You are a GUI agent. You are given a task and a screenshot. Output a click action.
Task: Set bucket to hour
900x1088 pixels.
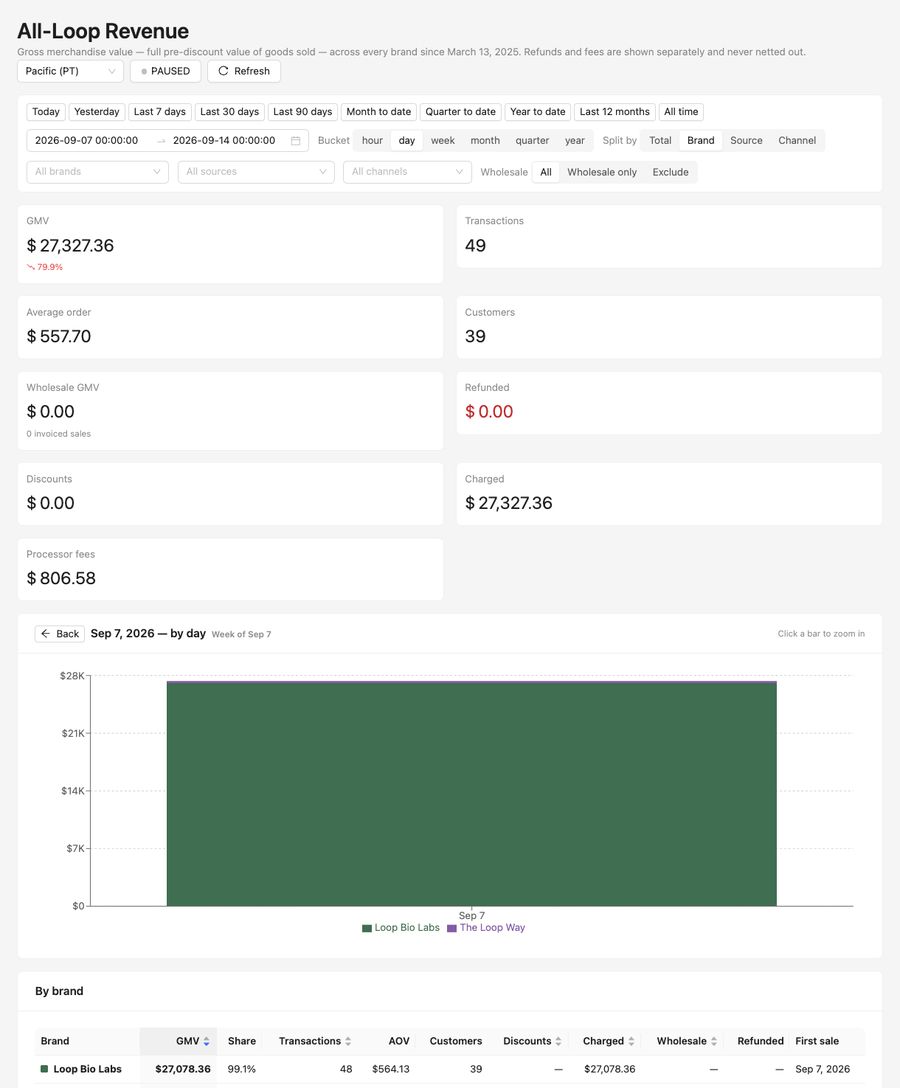pos(372,140)
